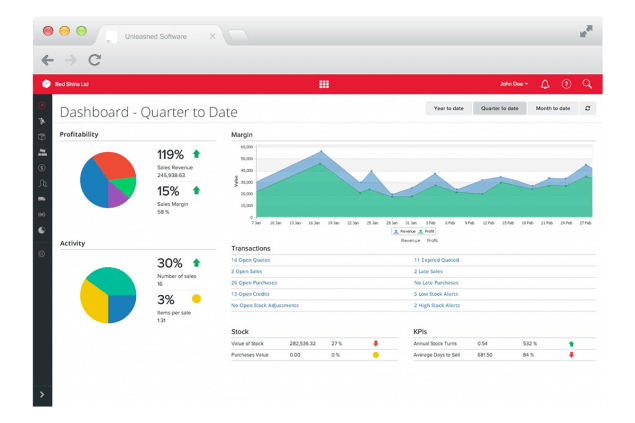Open search with the magnifier icon
Viewport: 635px width, 423px height.
587,84
